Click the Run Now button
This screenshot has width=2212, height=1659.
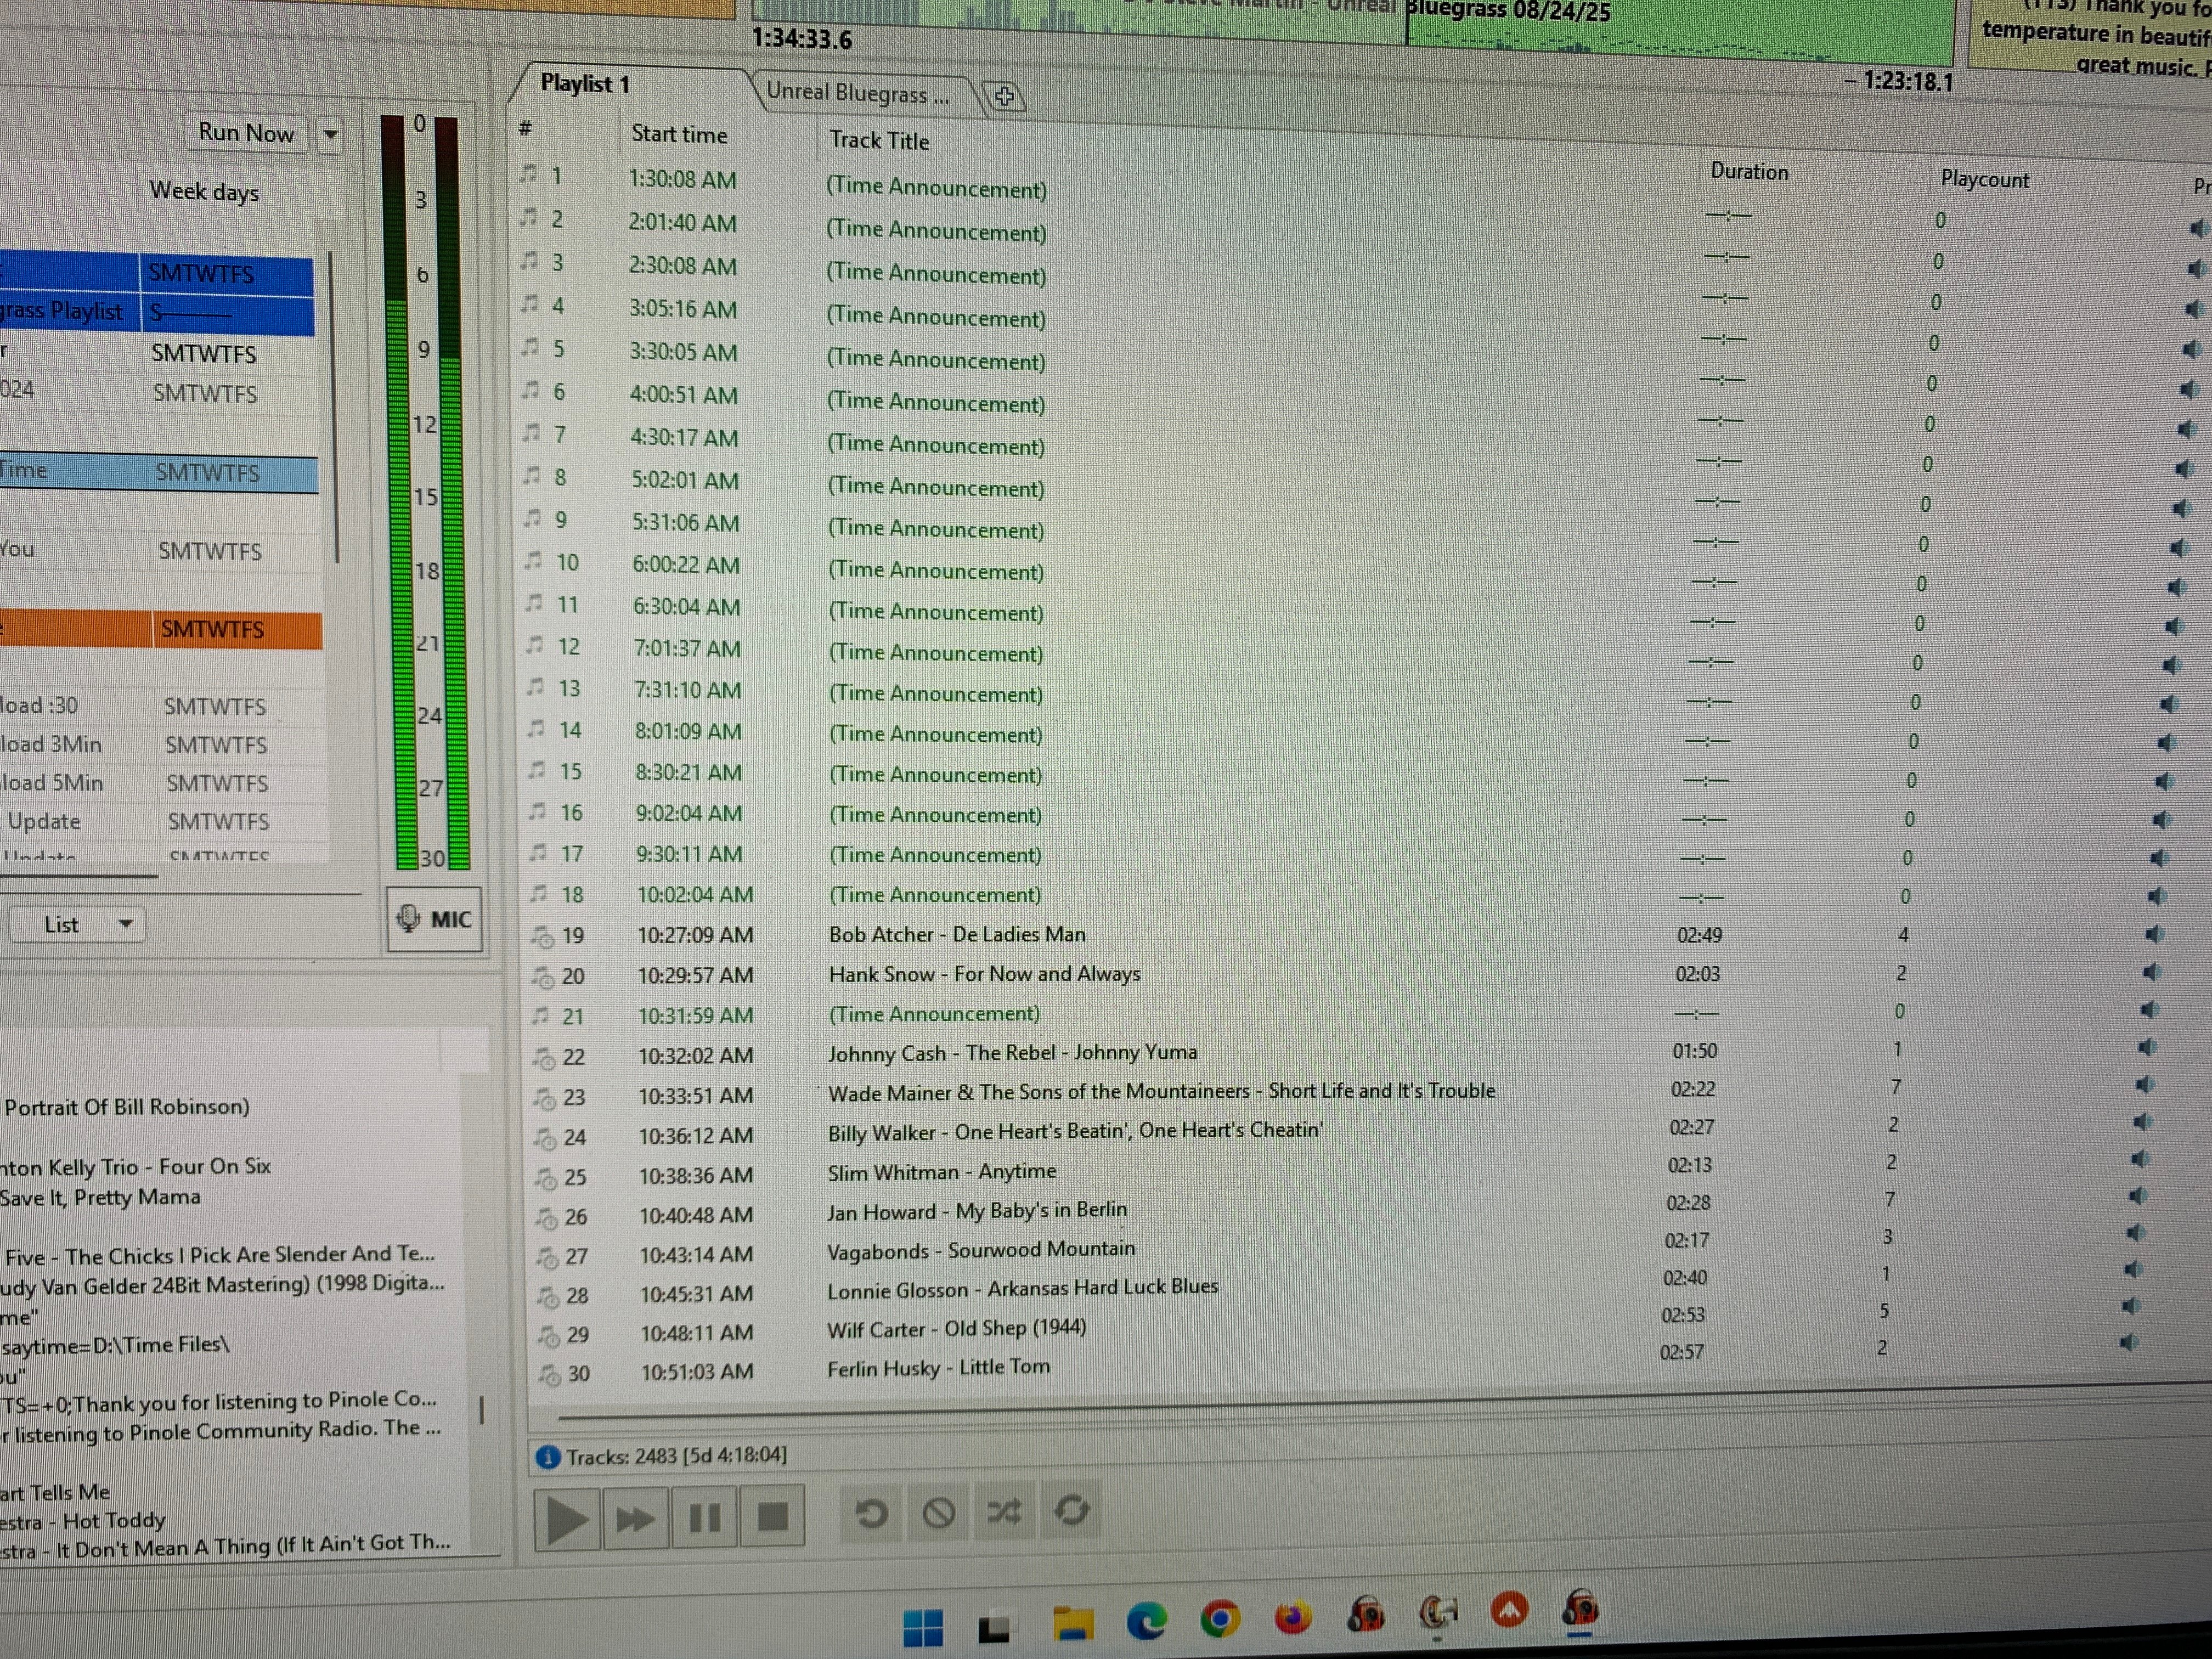[247, 133]
